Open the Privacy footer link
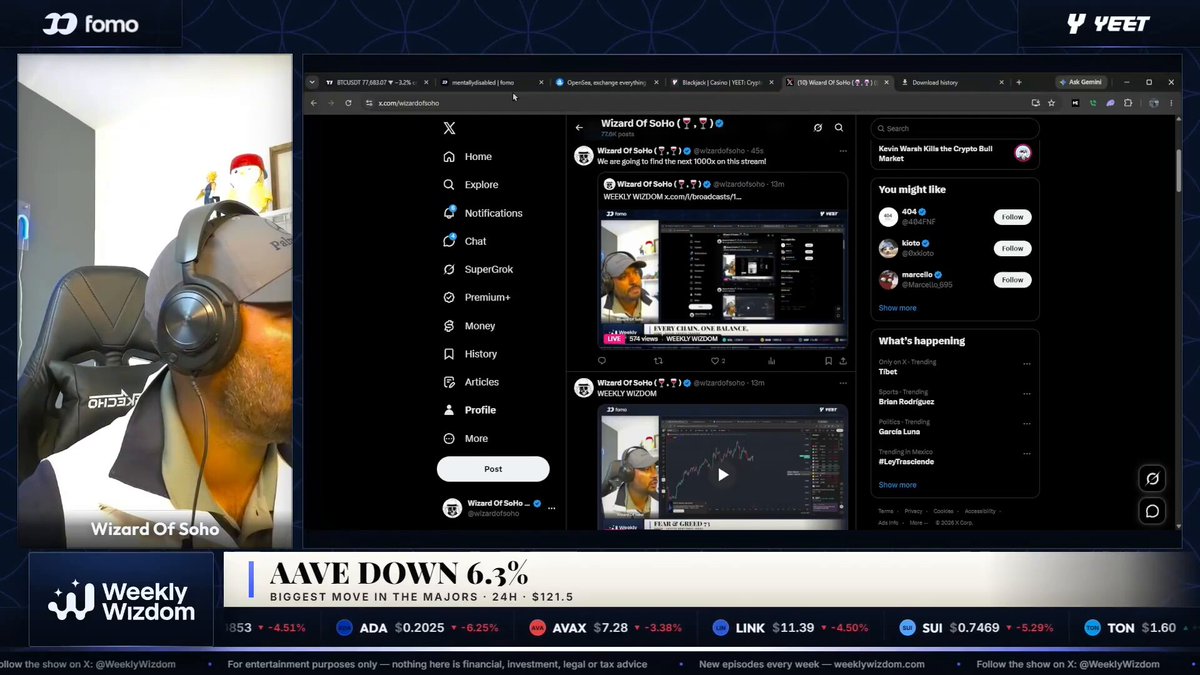The width and height of the screenshot is (1200, 675). [x=914, y=511]
